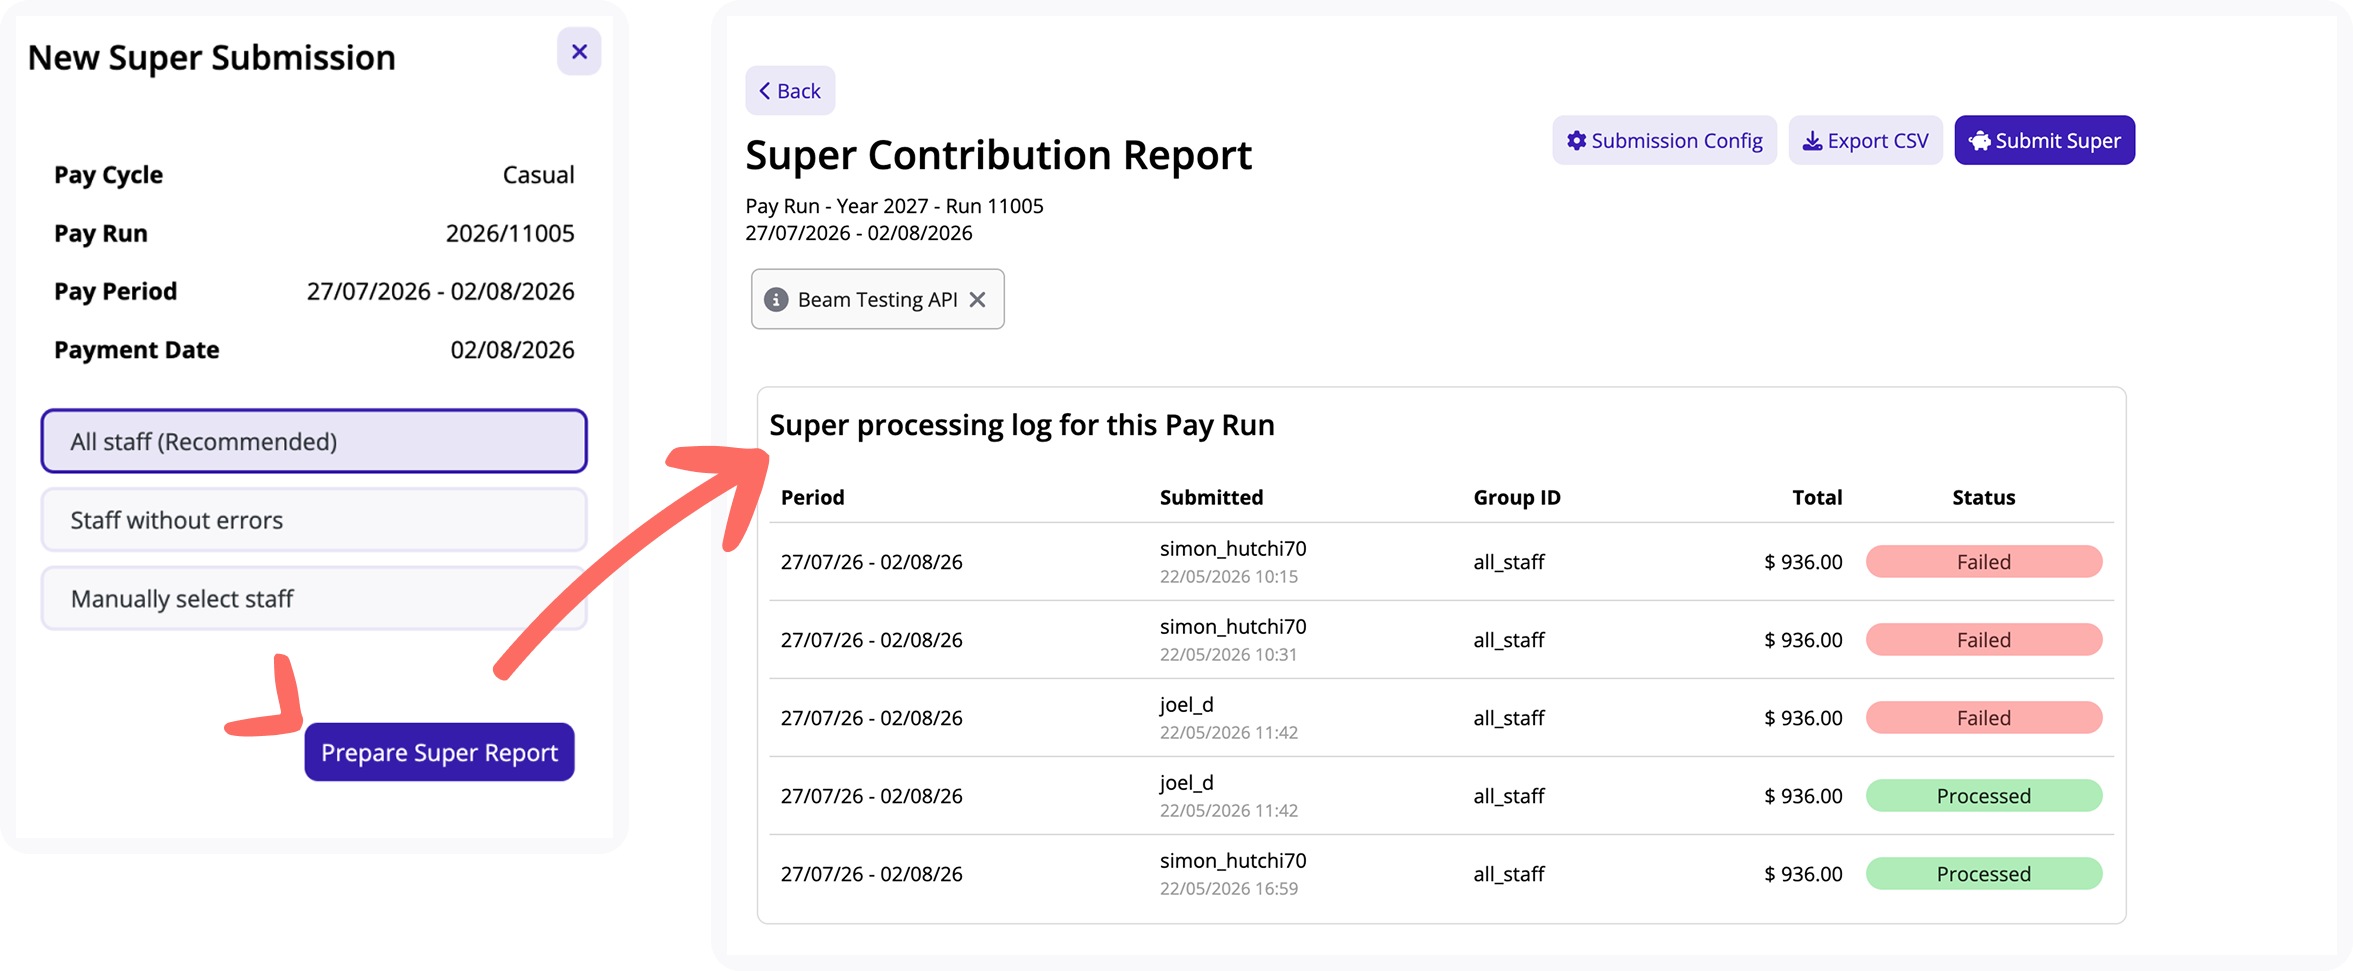Pick Manually select staff option
The height and width of the screenshot is (971, 2353).
pyautogui.click(x=314, y=598)
